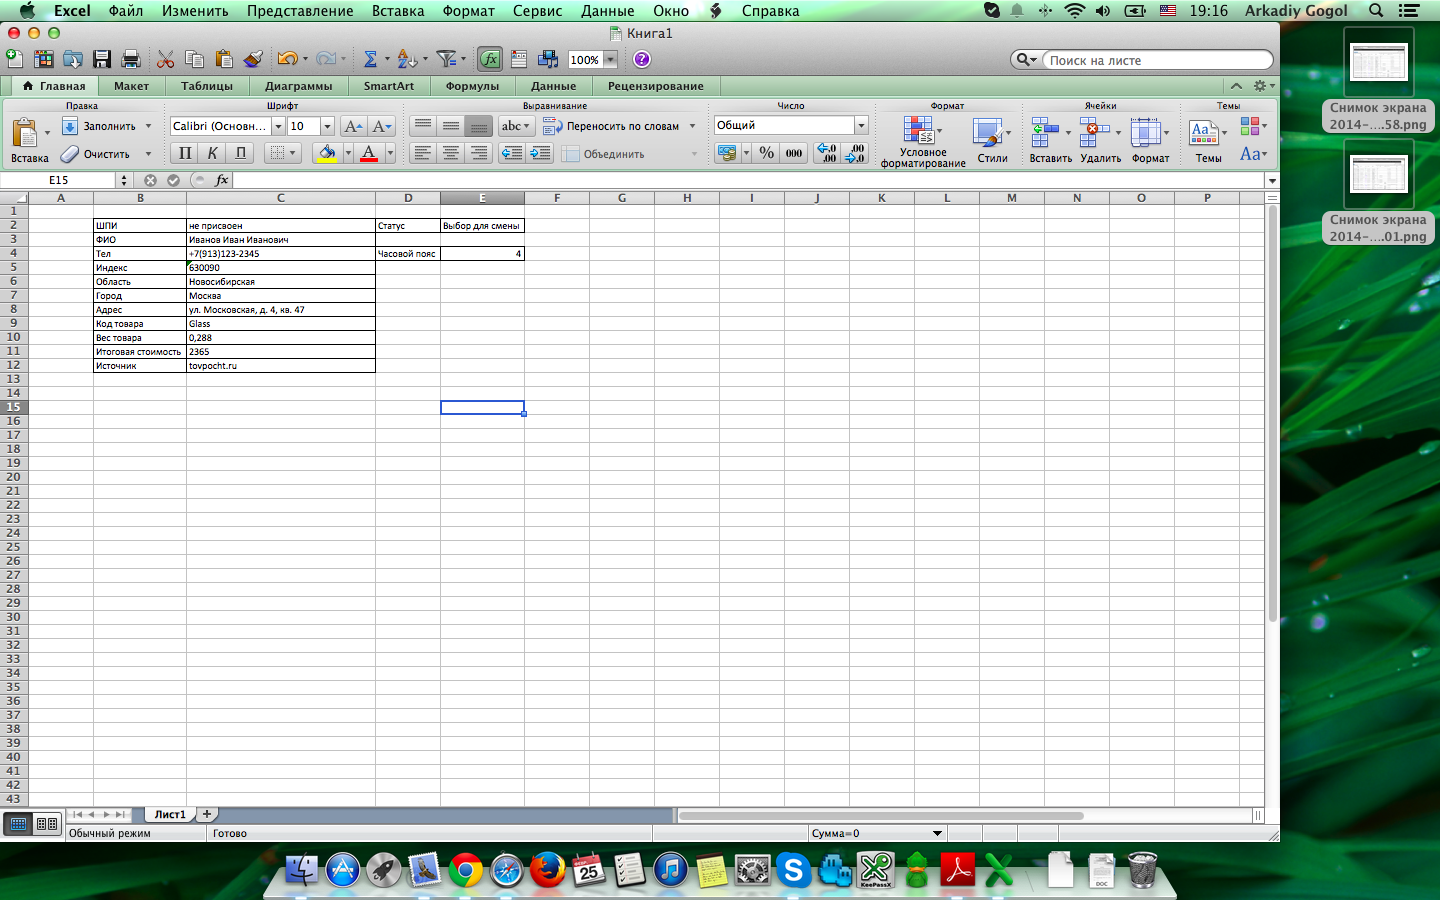Copy selection using copy icon
This screenshot has height=900, width=1440.
point(195,59)
